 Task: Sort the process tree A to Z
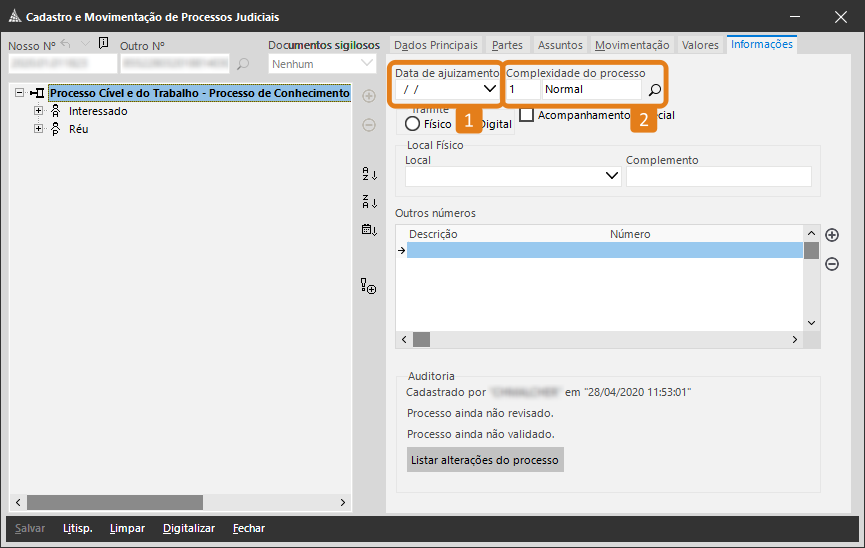point(369,174)
